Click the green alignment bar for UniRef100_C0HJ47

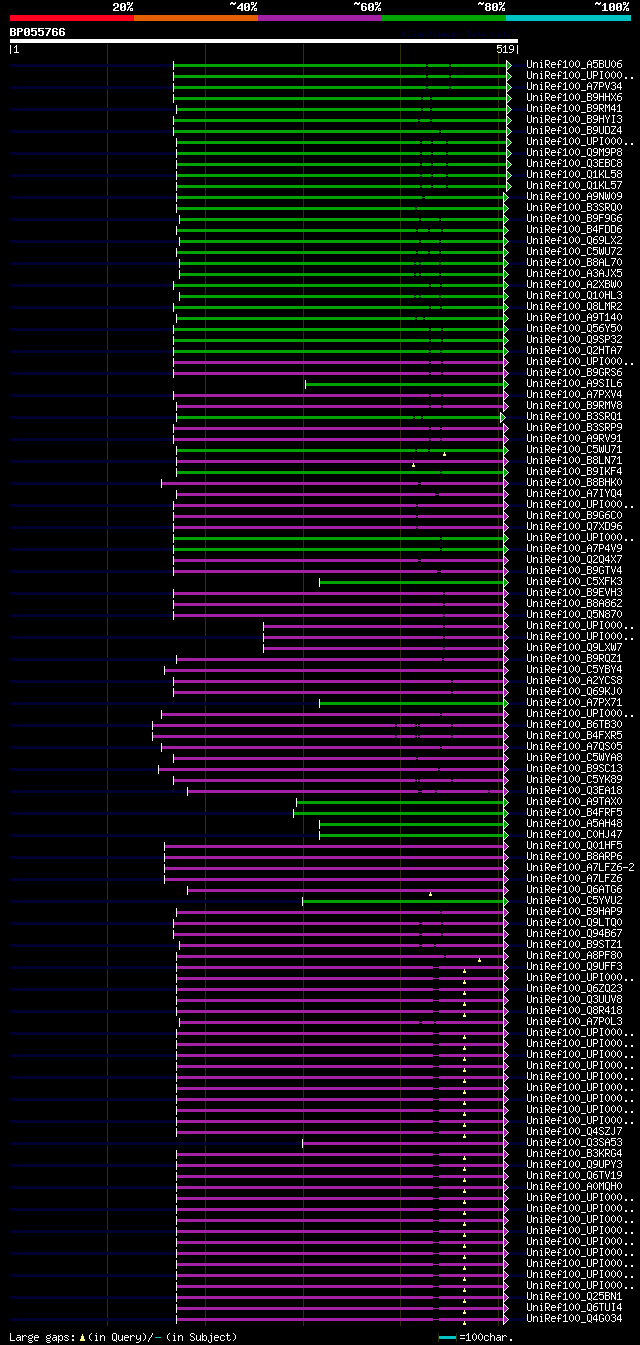(x=413, y=834)
